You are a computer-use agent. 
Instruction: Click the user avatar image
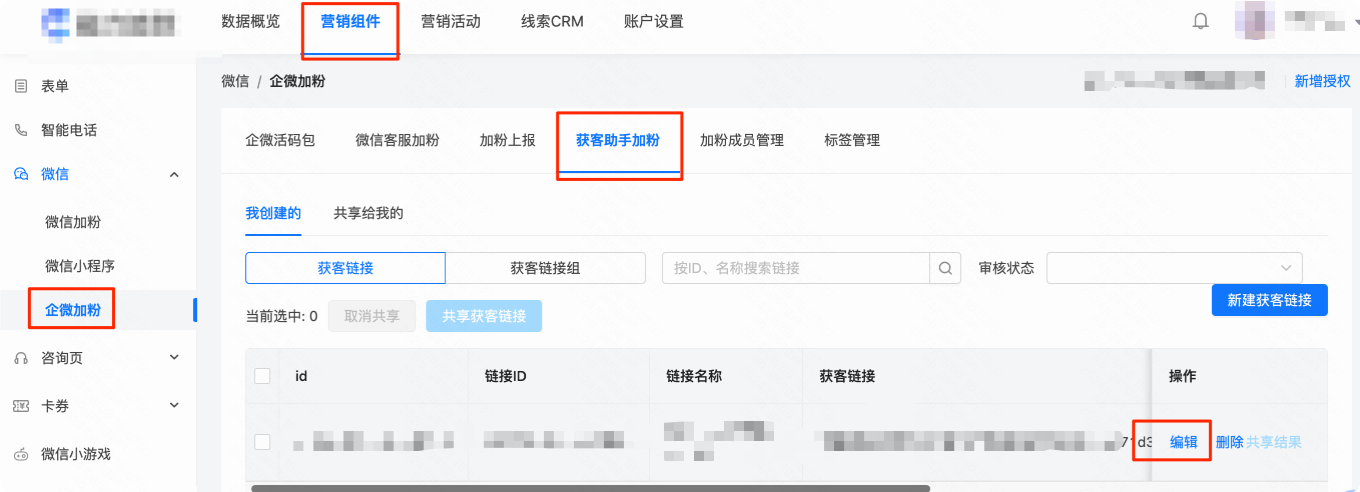1255,21
